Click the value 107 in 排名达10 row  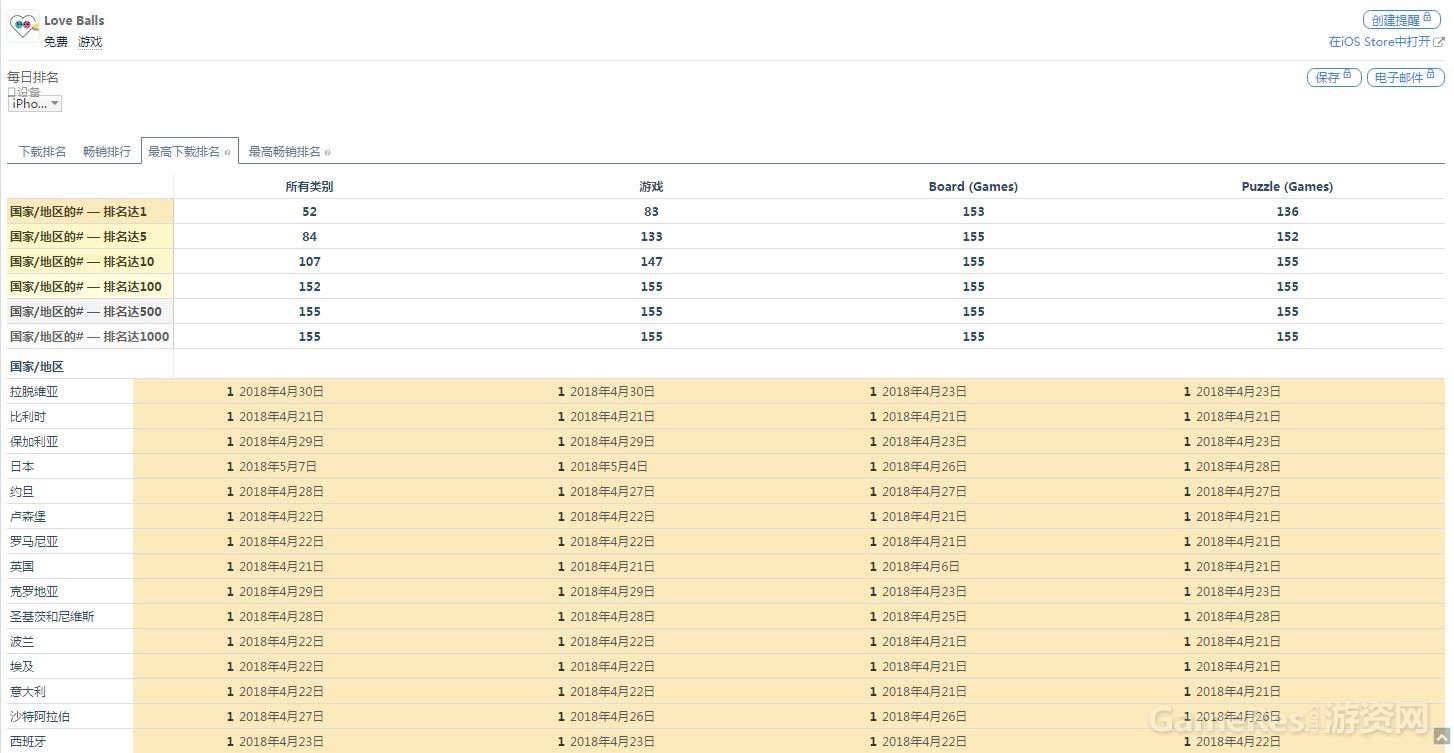click(310, 262)
